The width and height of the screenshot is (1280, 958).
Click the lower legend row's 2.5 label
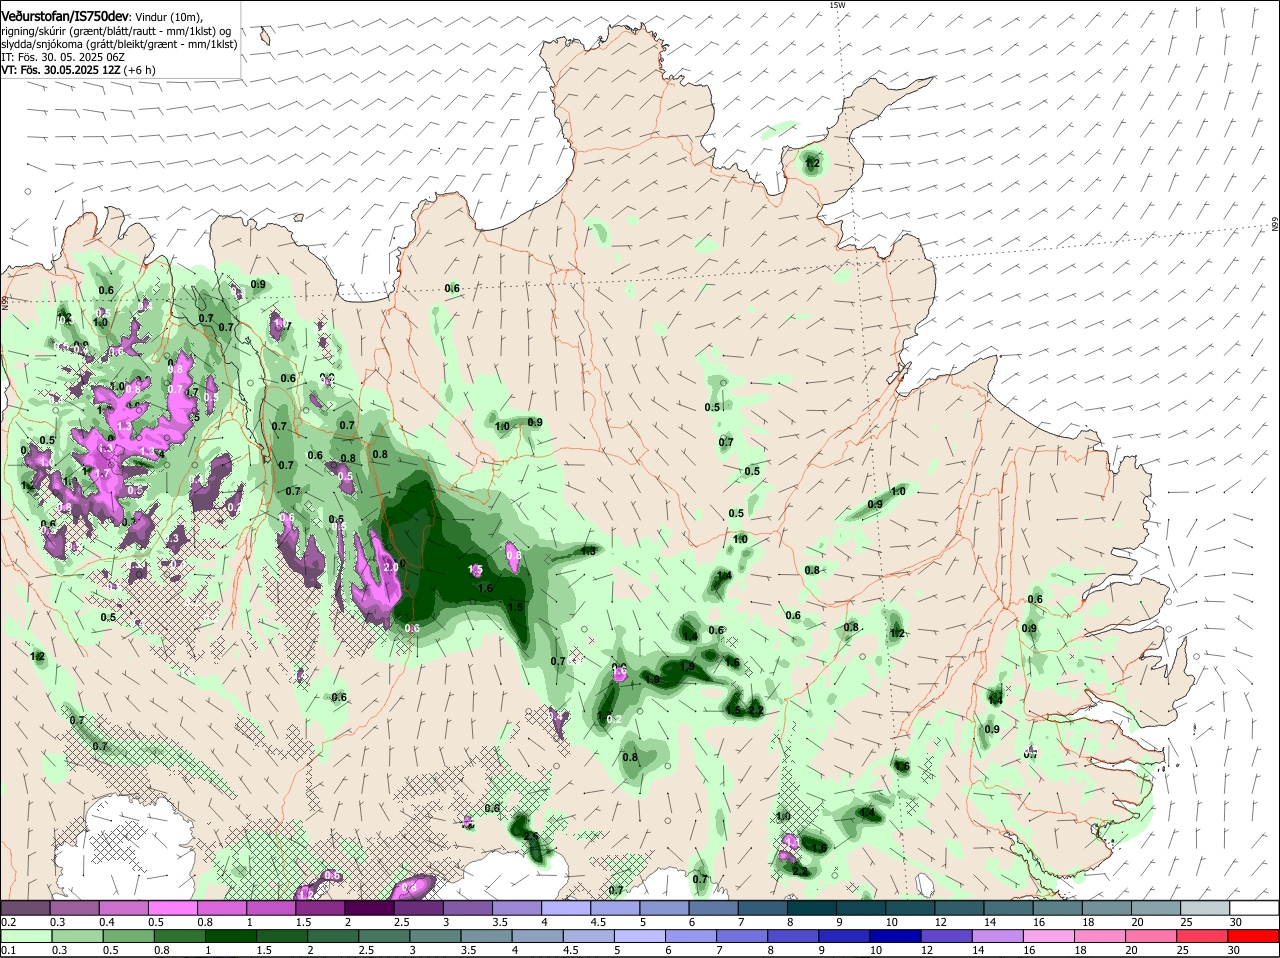pyautogui.click(x=366, y=950)
